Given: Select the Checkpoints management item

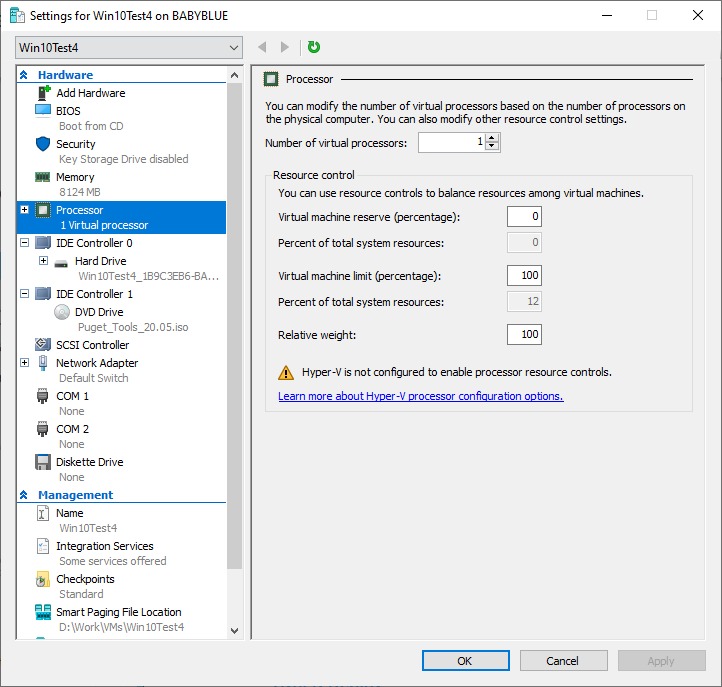Looking at the screenshot, I should tap(85, 579).
